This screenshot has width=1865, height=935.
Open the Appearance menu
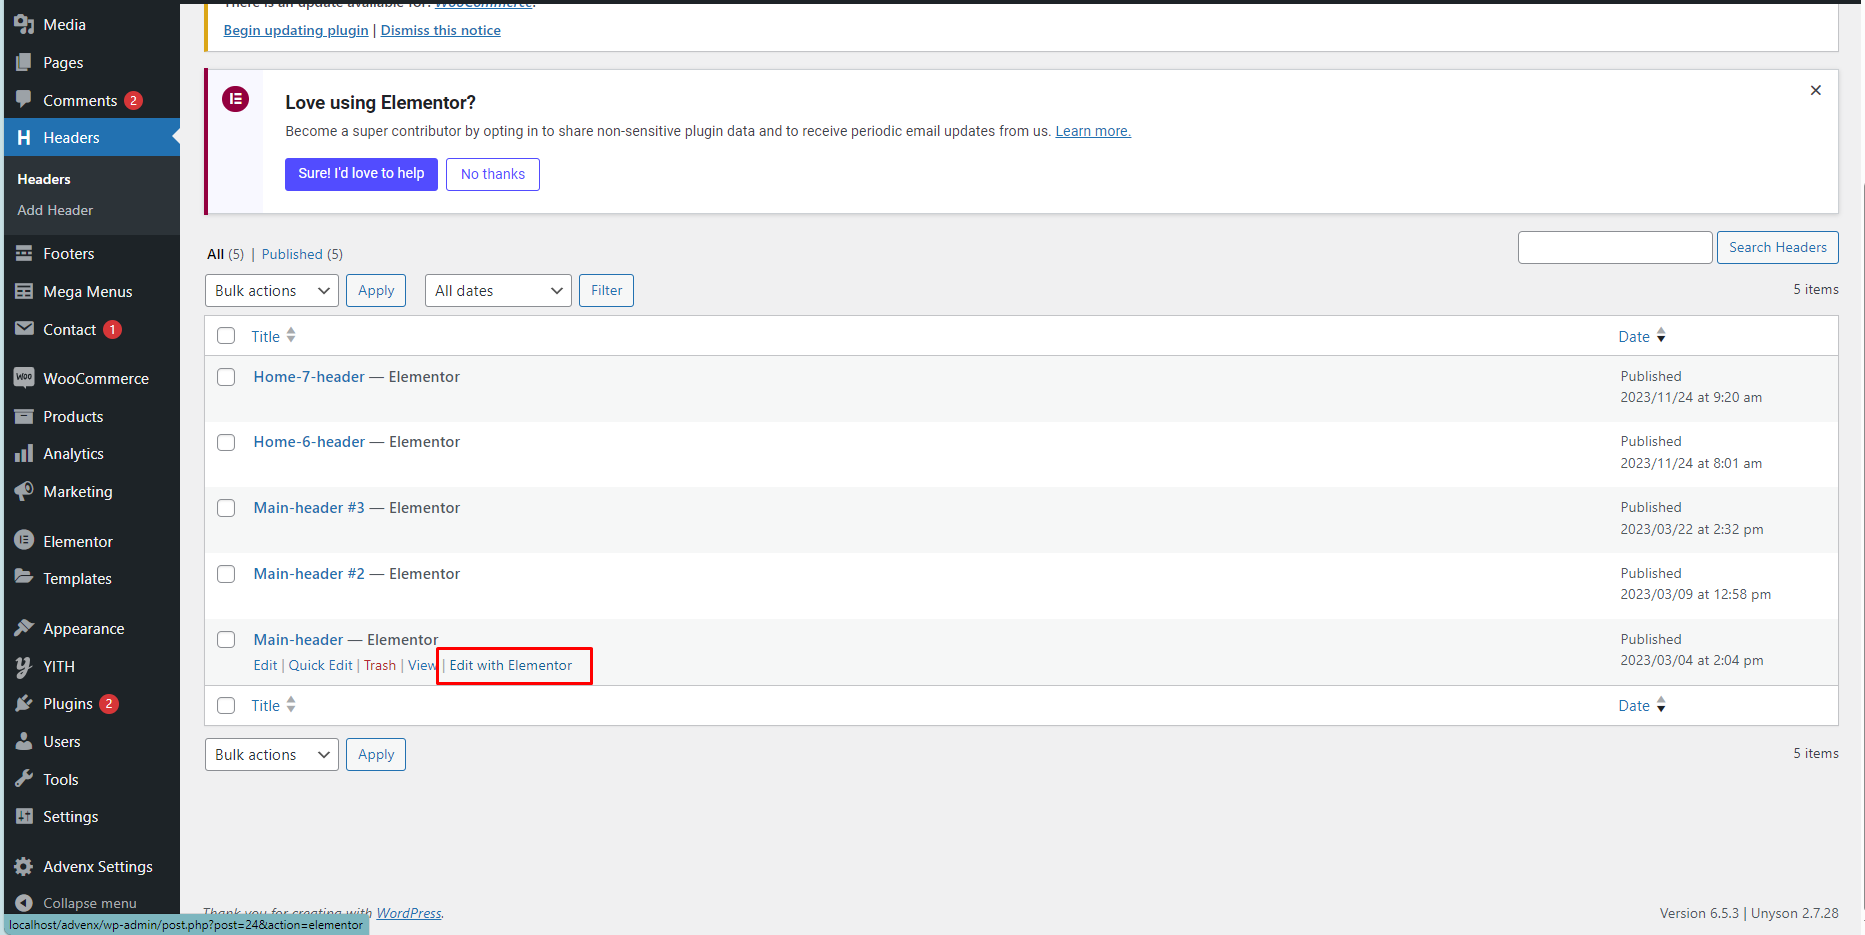click(92, 628)
